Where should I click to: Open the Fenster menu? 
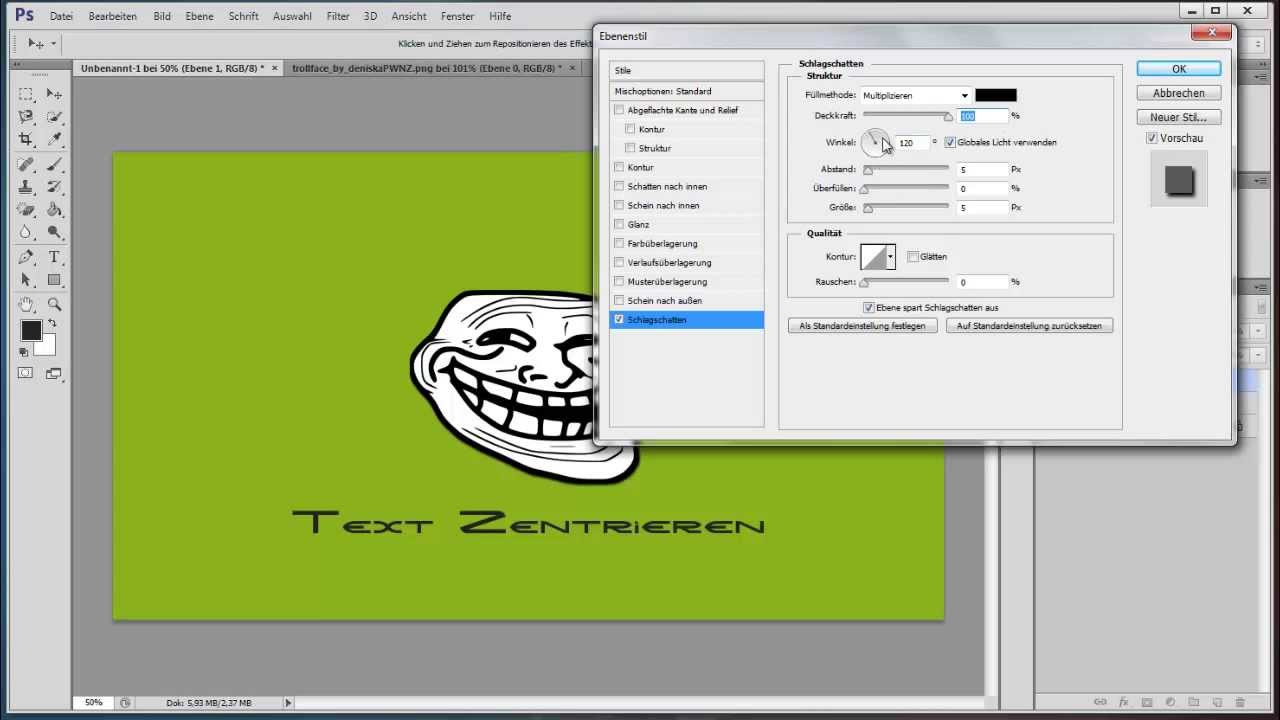pyautogui.click(x=458, y=16)
